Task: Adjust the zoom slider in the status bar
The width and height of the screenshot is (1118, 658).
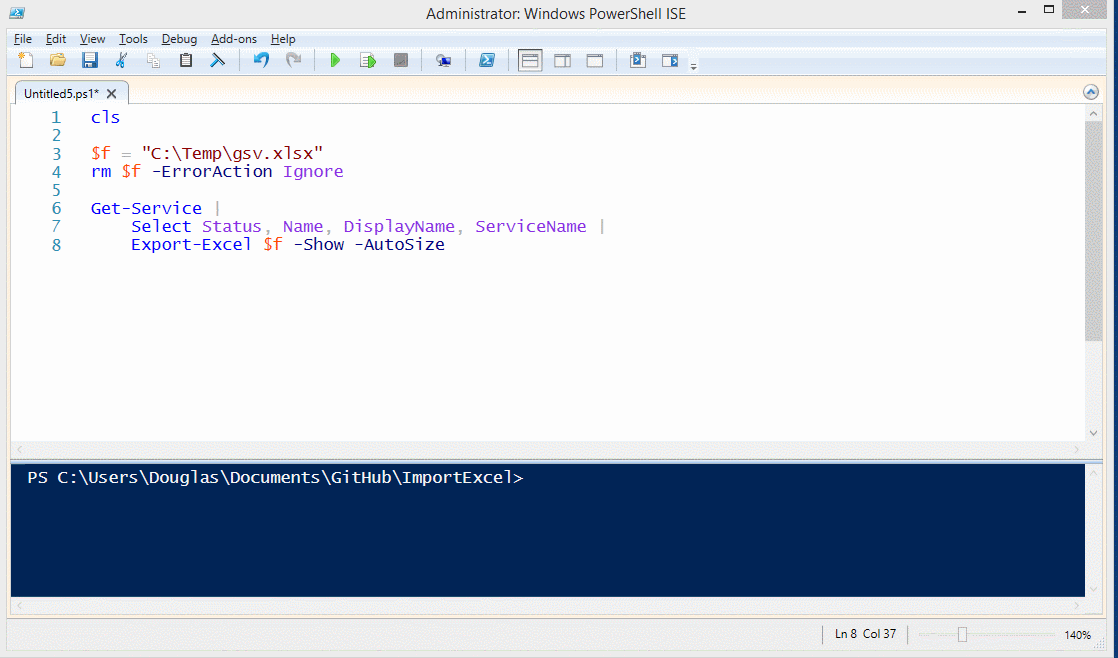Action: [x=962, y=635]
